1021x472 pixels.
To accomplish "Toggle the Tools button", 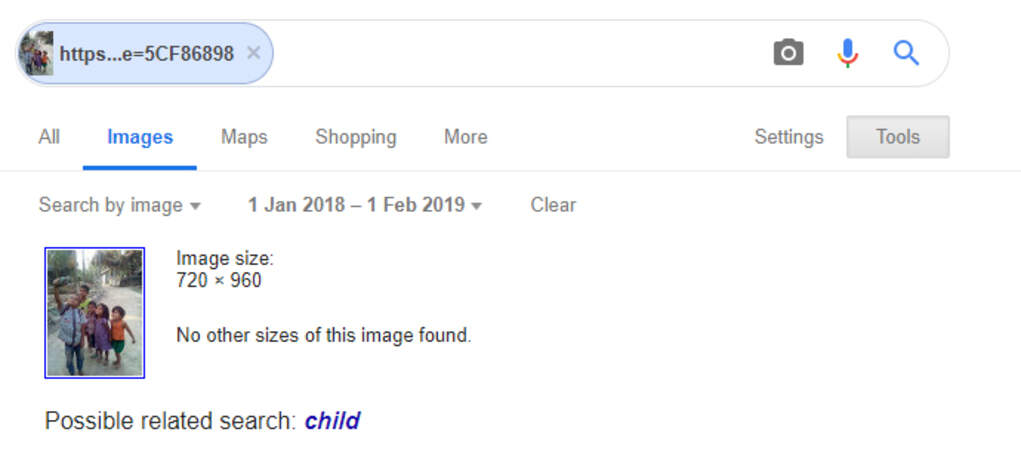I will coord(898,137).
